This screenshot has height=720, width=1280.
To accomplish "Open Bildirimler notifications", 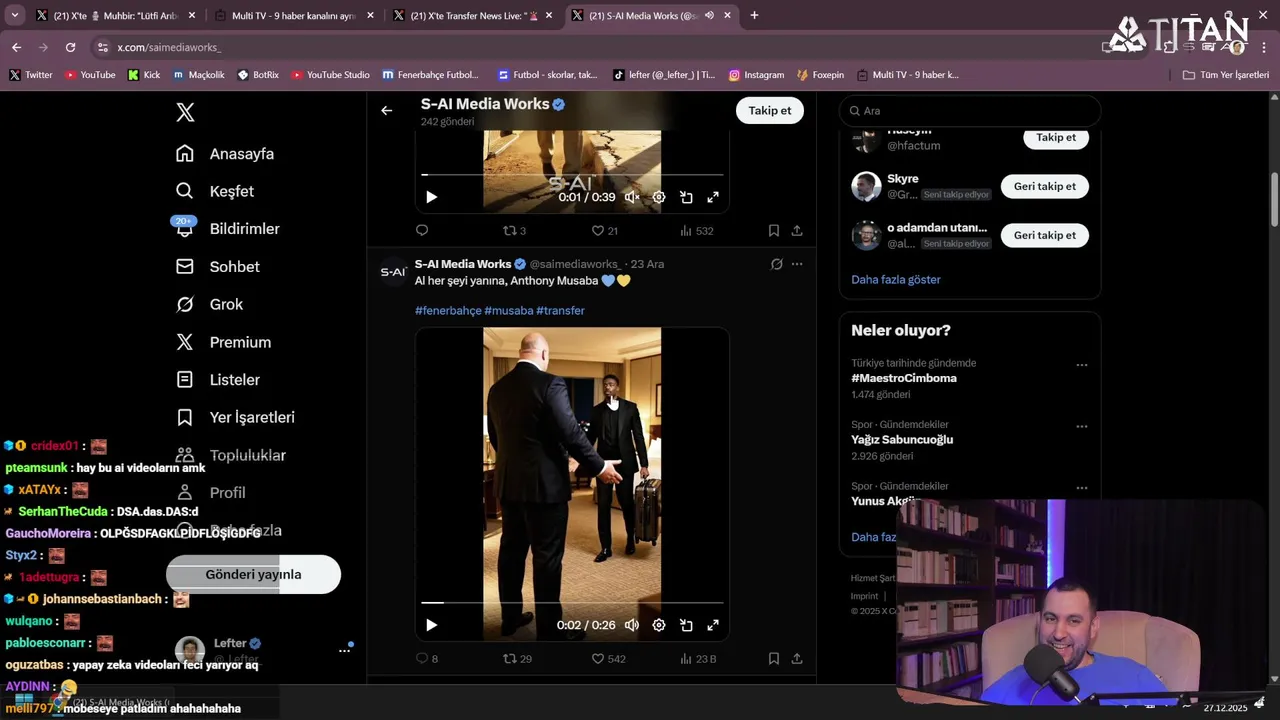I will tap(228, 229).
